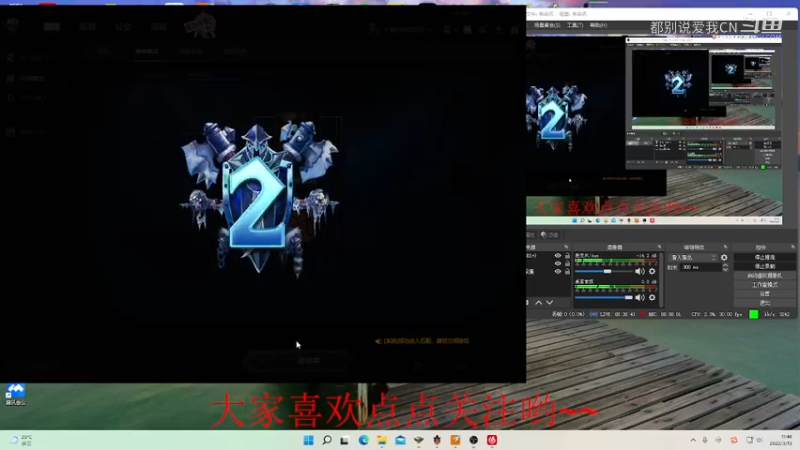Open 麦克风/Aux audio settings gear
This screenshot has height=450, width=800.
652,271
